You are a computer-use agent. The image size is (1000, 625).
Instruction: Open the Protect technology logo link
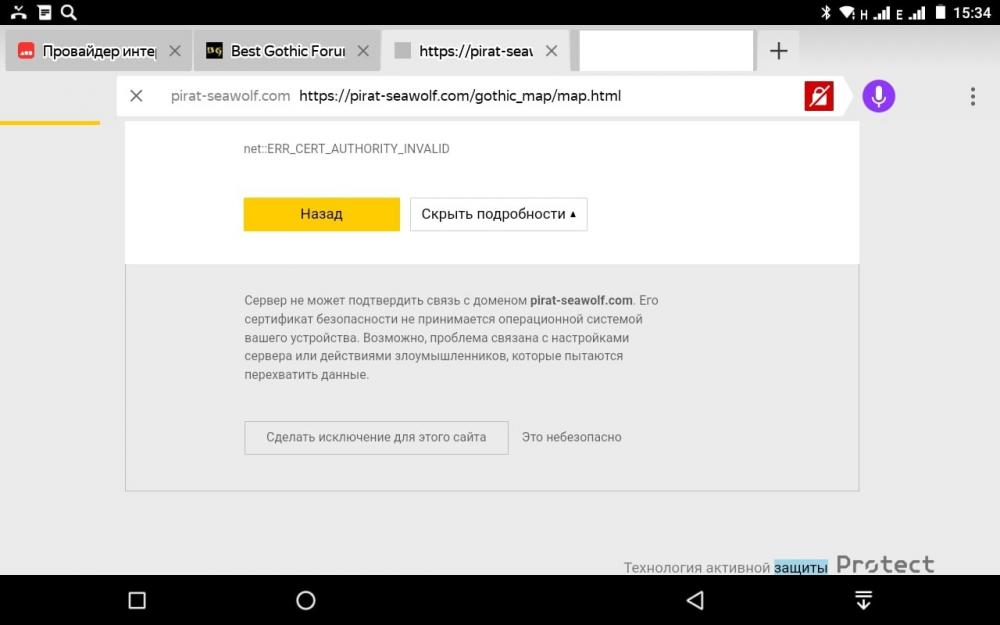click(885, 565)
